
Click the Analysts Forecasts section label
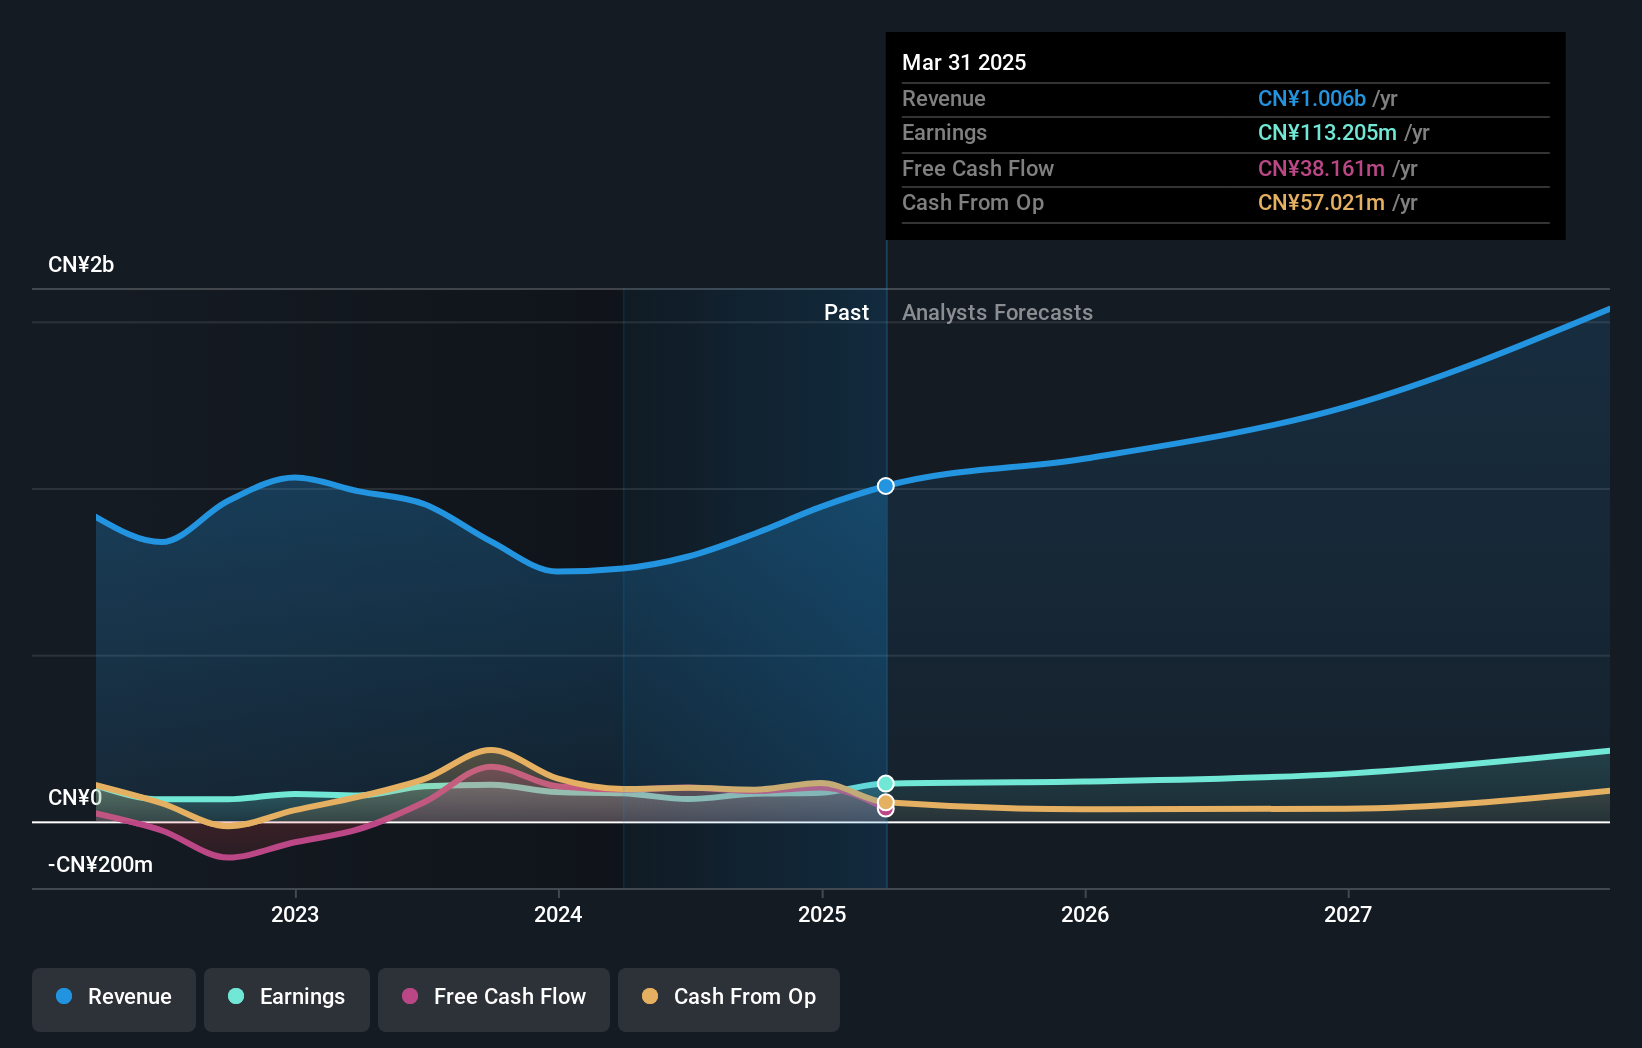(997, 312)
